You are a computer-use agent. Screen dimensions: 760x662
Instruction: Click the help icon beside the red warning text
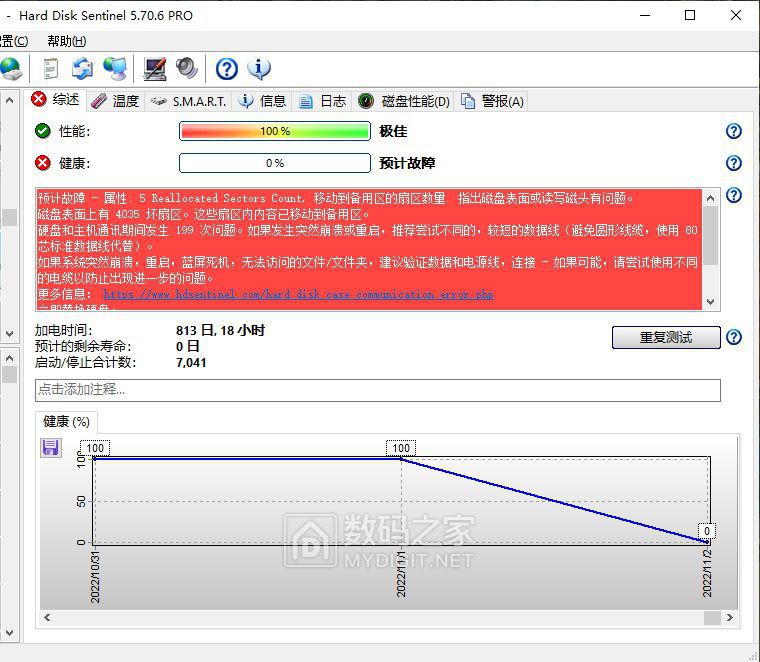click(x=734, y=195)
